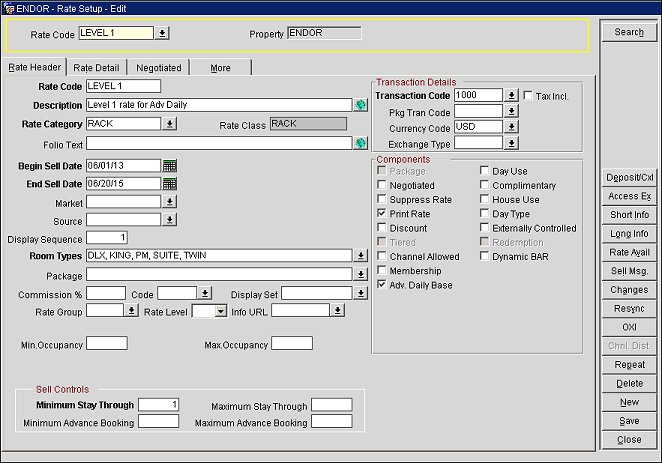The height and width of the screenshot is (463, 662).
Task: Click the Display Sequence input field
Action: point(107,238)
